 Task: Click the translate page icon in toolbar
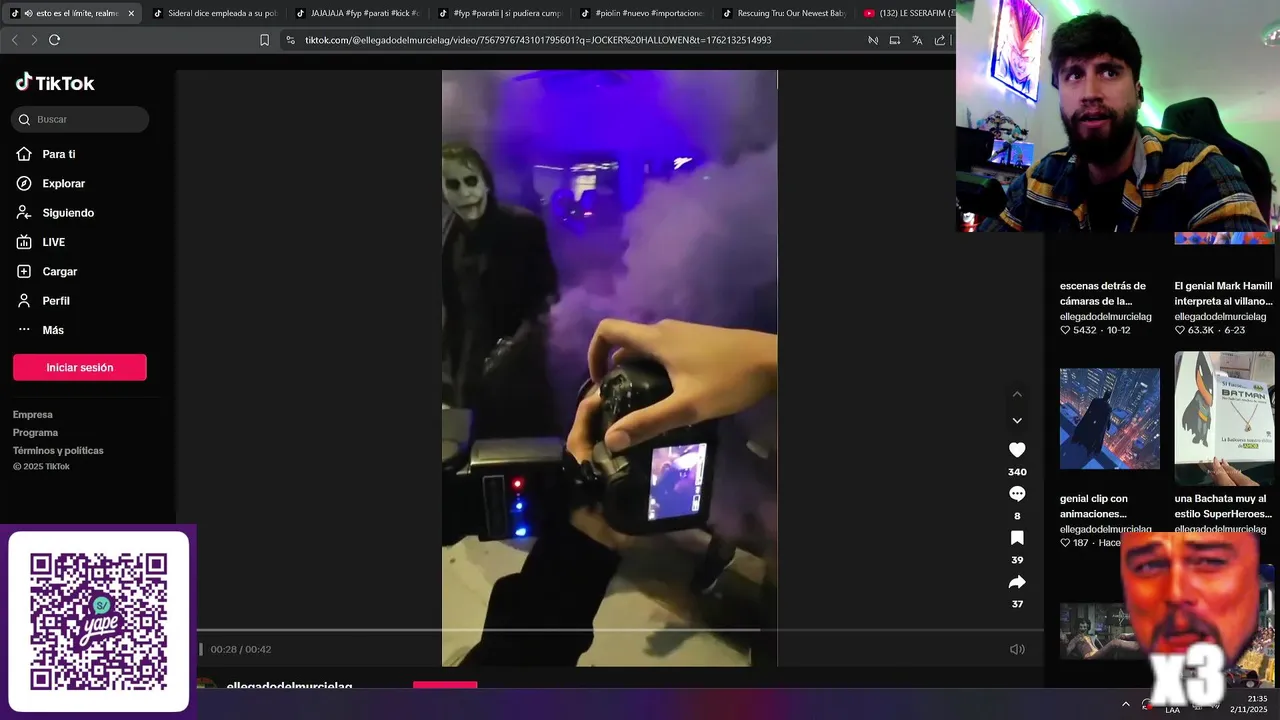tap(917, 40)
